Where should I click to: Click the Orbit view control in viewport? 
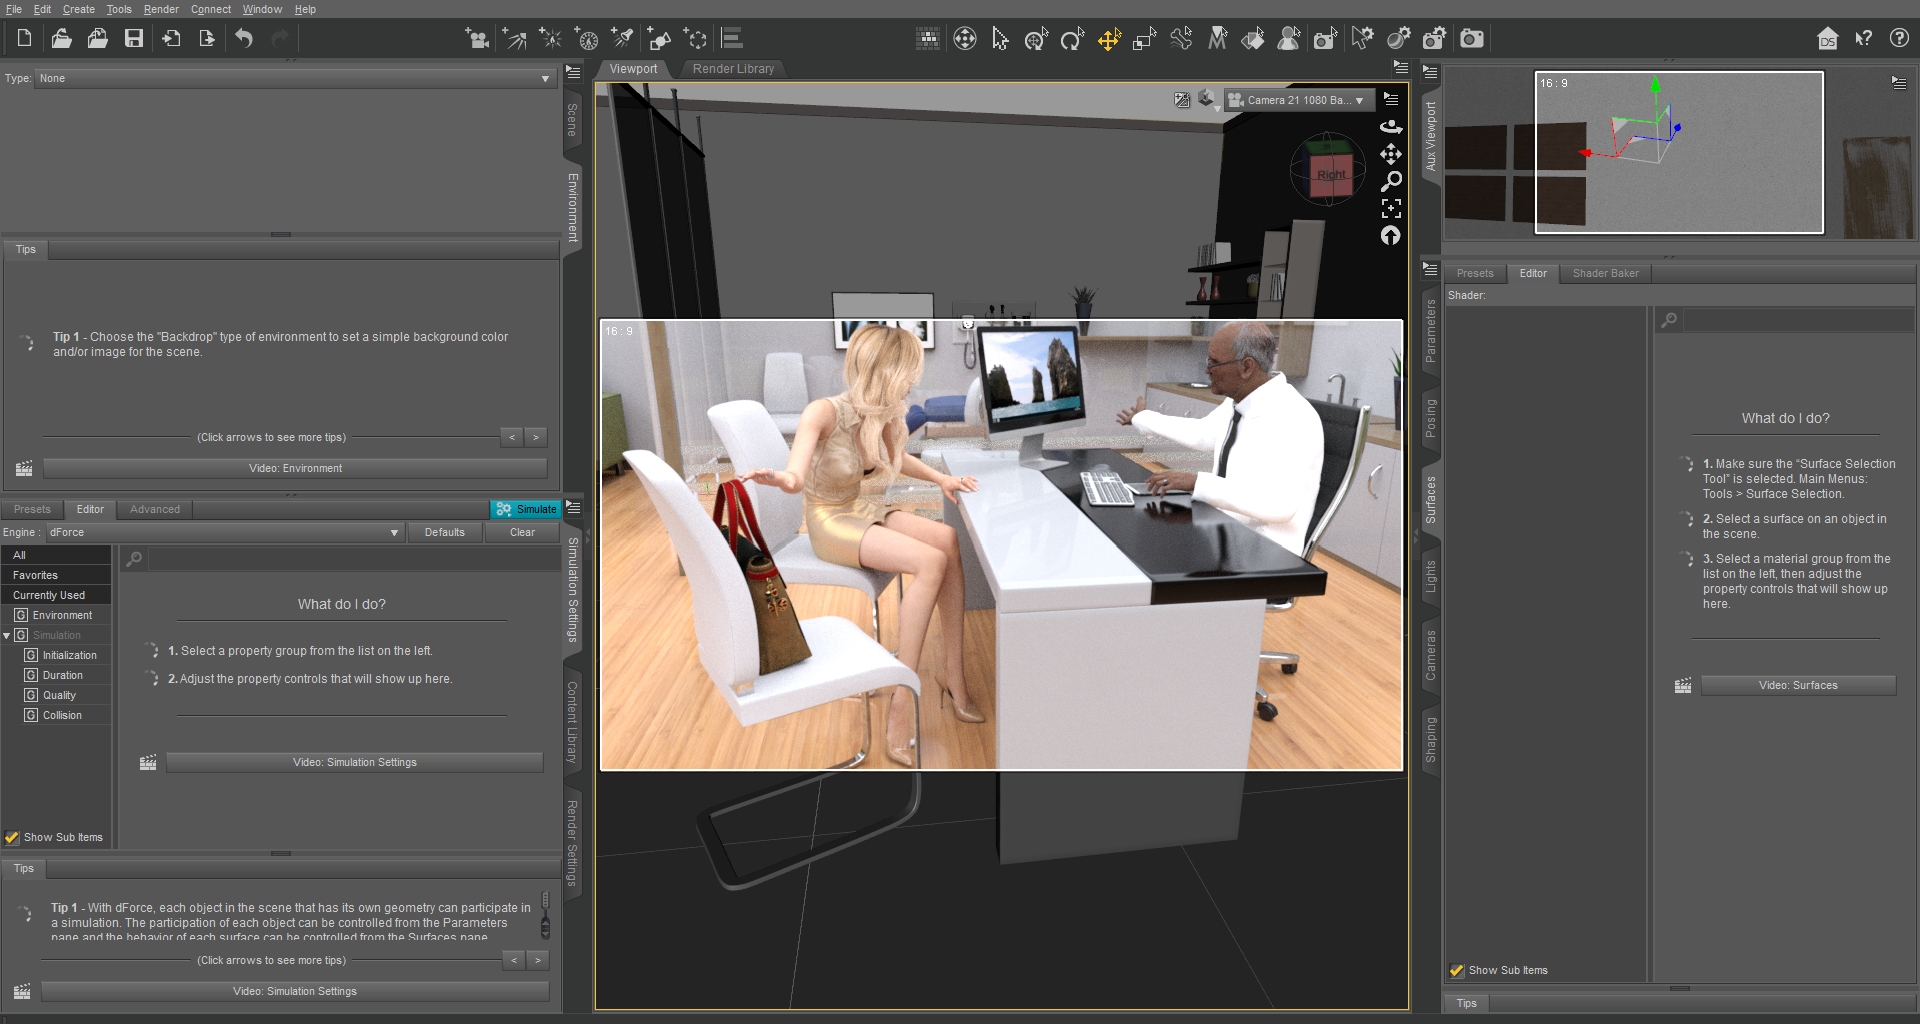[x=1390, y=127]
